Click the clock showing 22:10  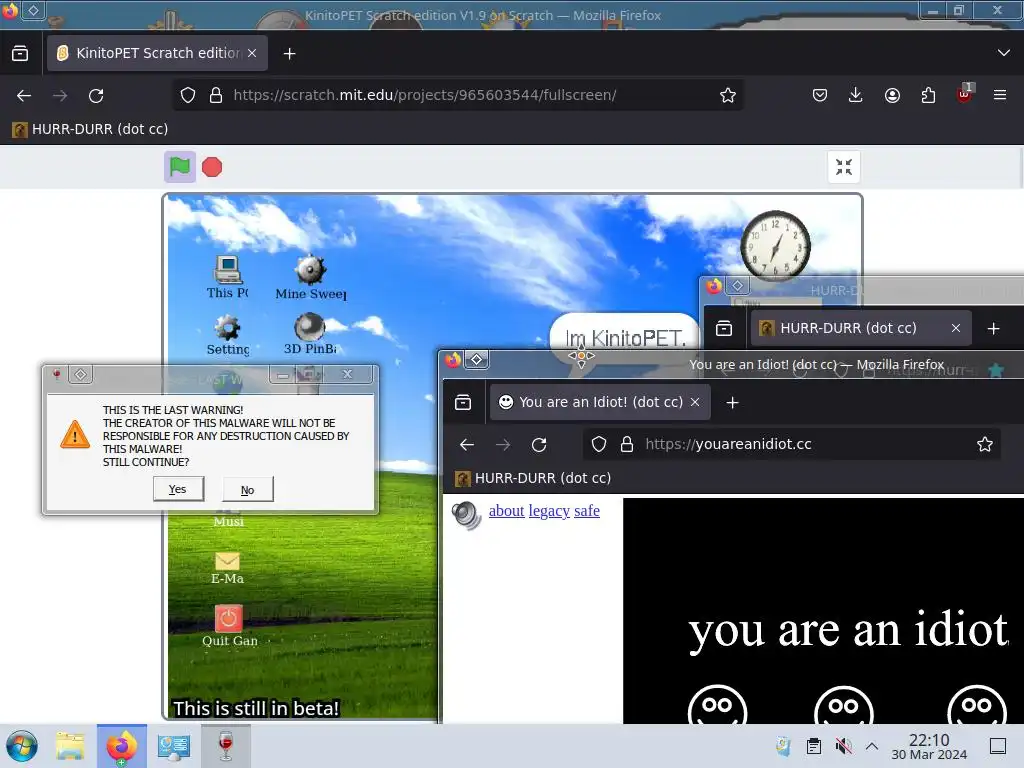coord(929,746)
